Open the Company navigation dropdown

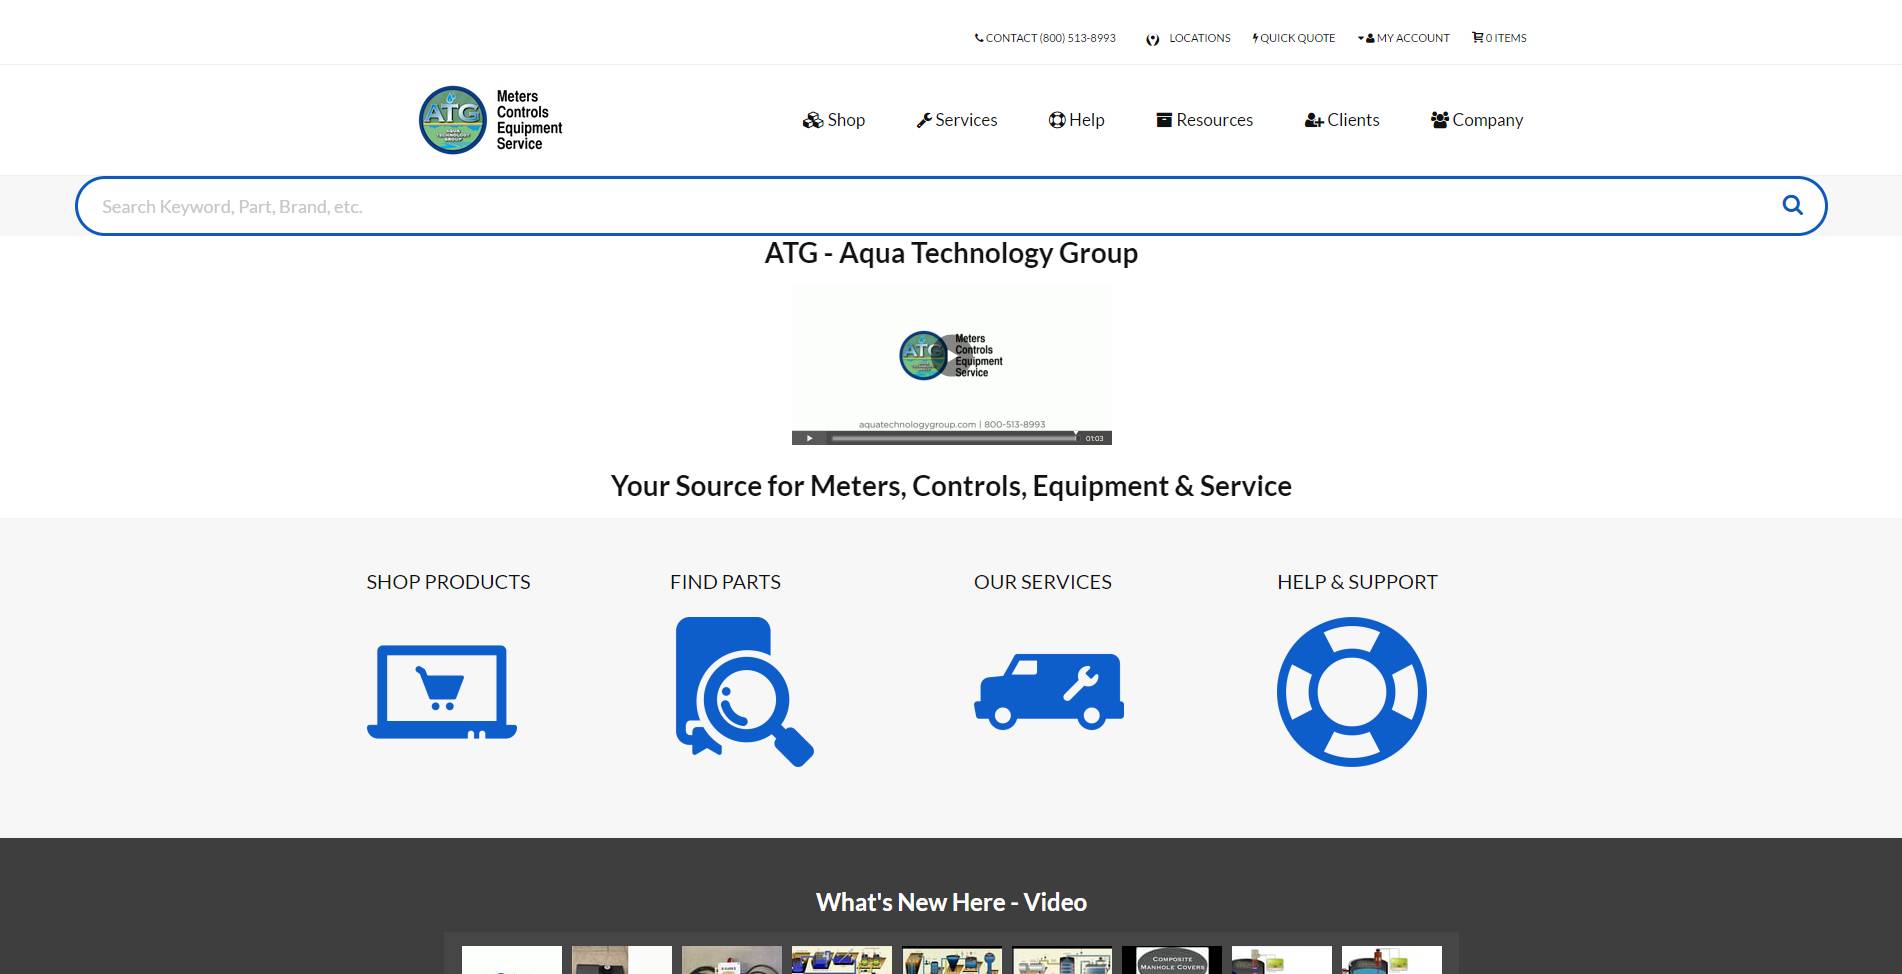[1476, 119]
